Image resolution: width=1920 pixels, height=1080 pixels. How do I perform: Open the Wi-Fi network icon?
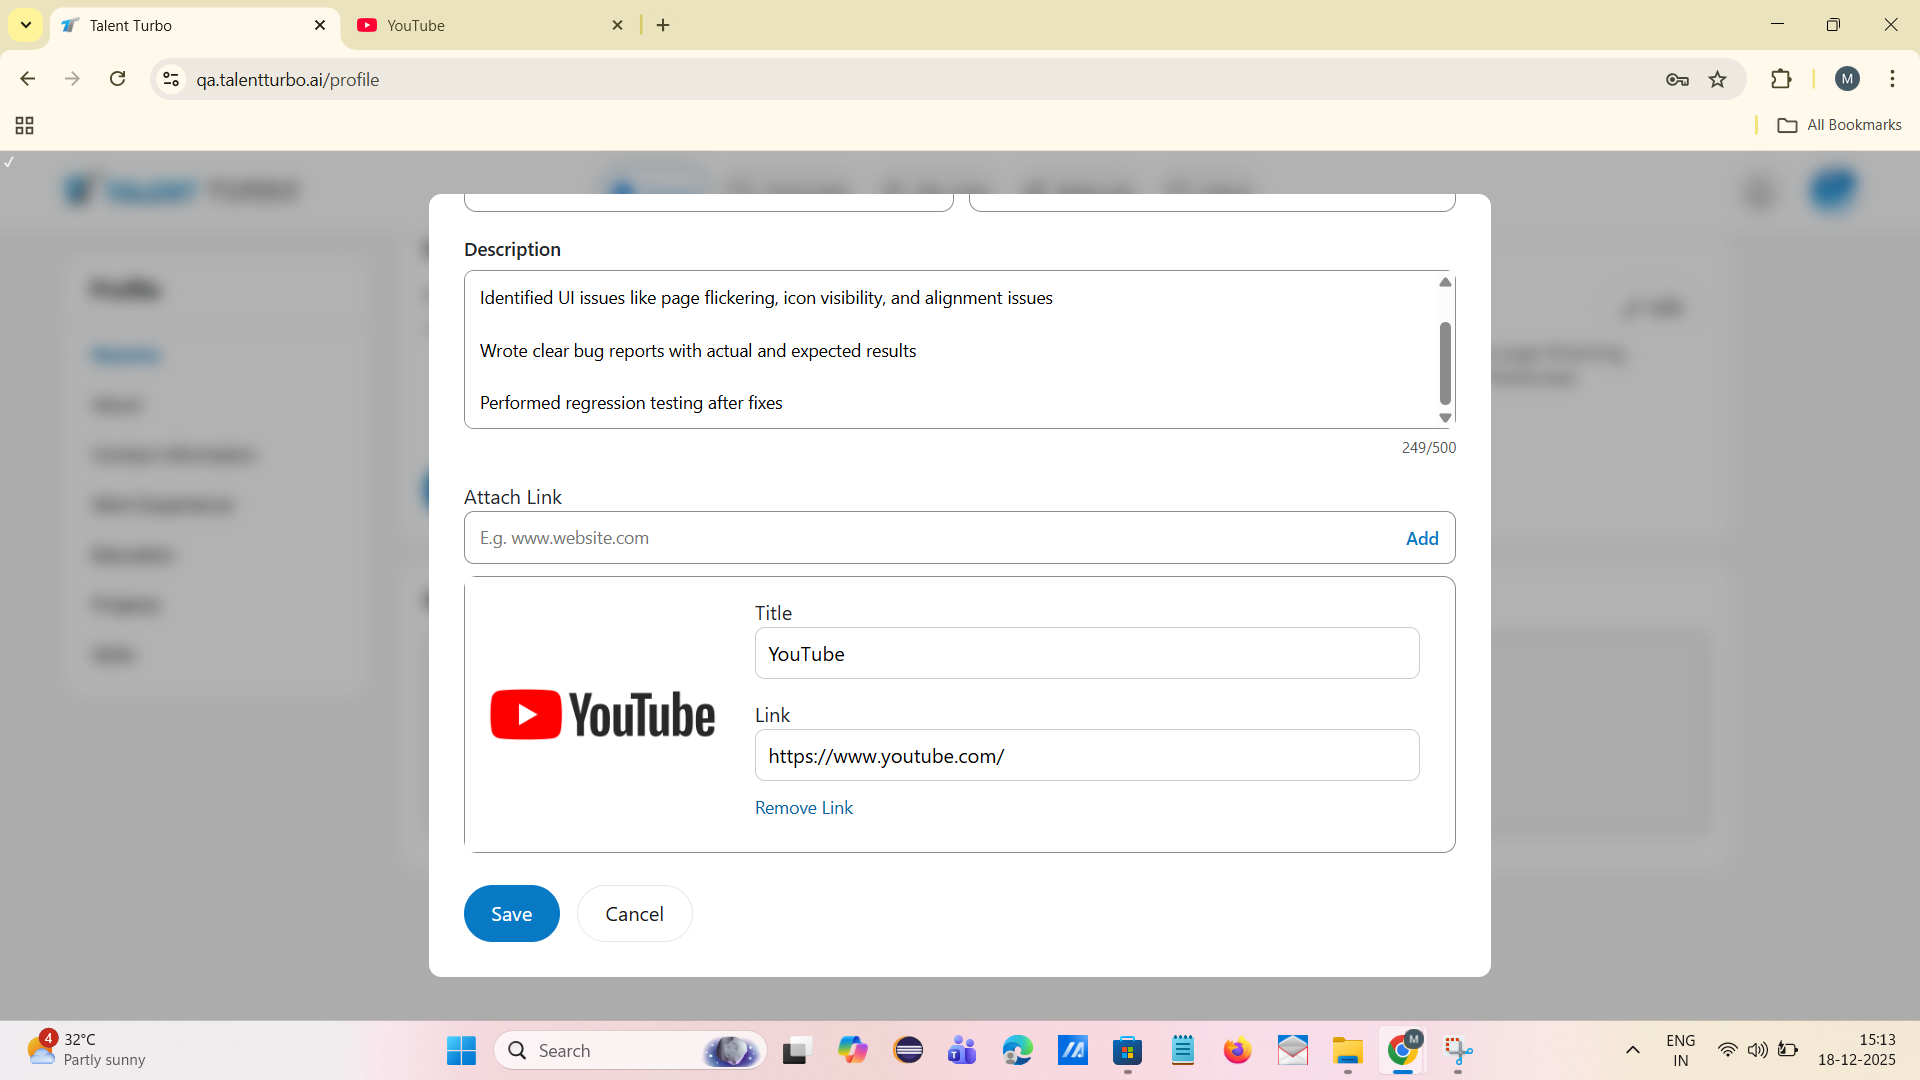click(1727, 1050)
